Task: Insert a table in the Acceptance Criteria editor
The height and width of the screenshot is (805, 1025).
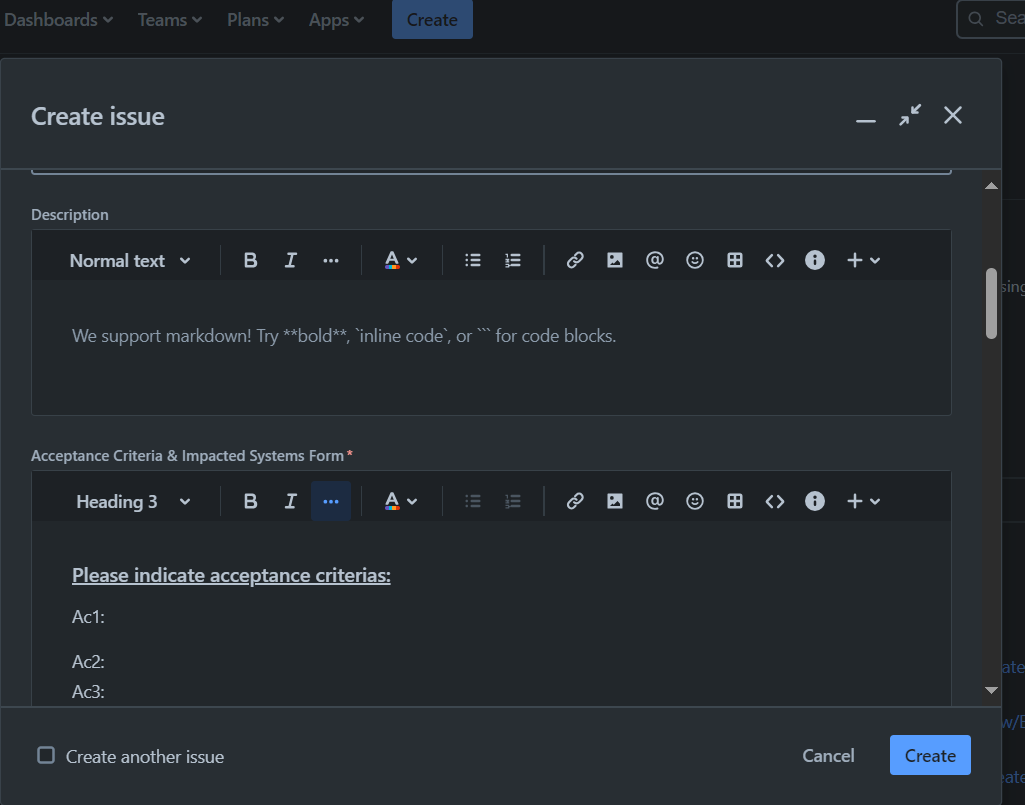Action: (735, 501)
